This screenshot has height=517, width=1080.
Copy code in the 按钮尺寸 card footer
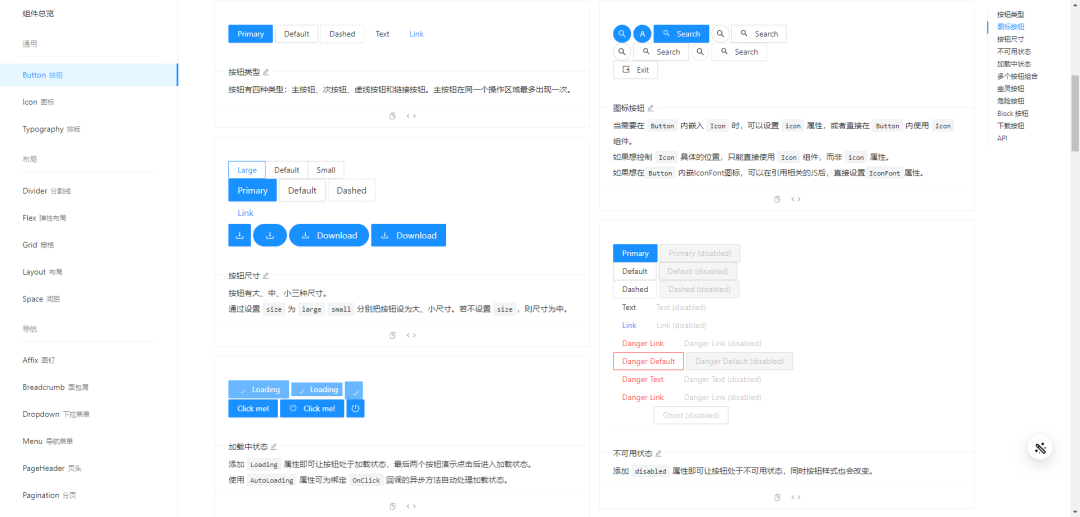point(393,335)
